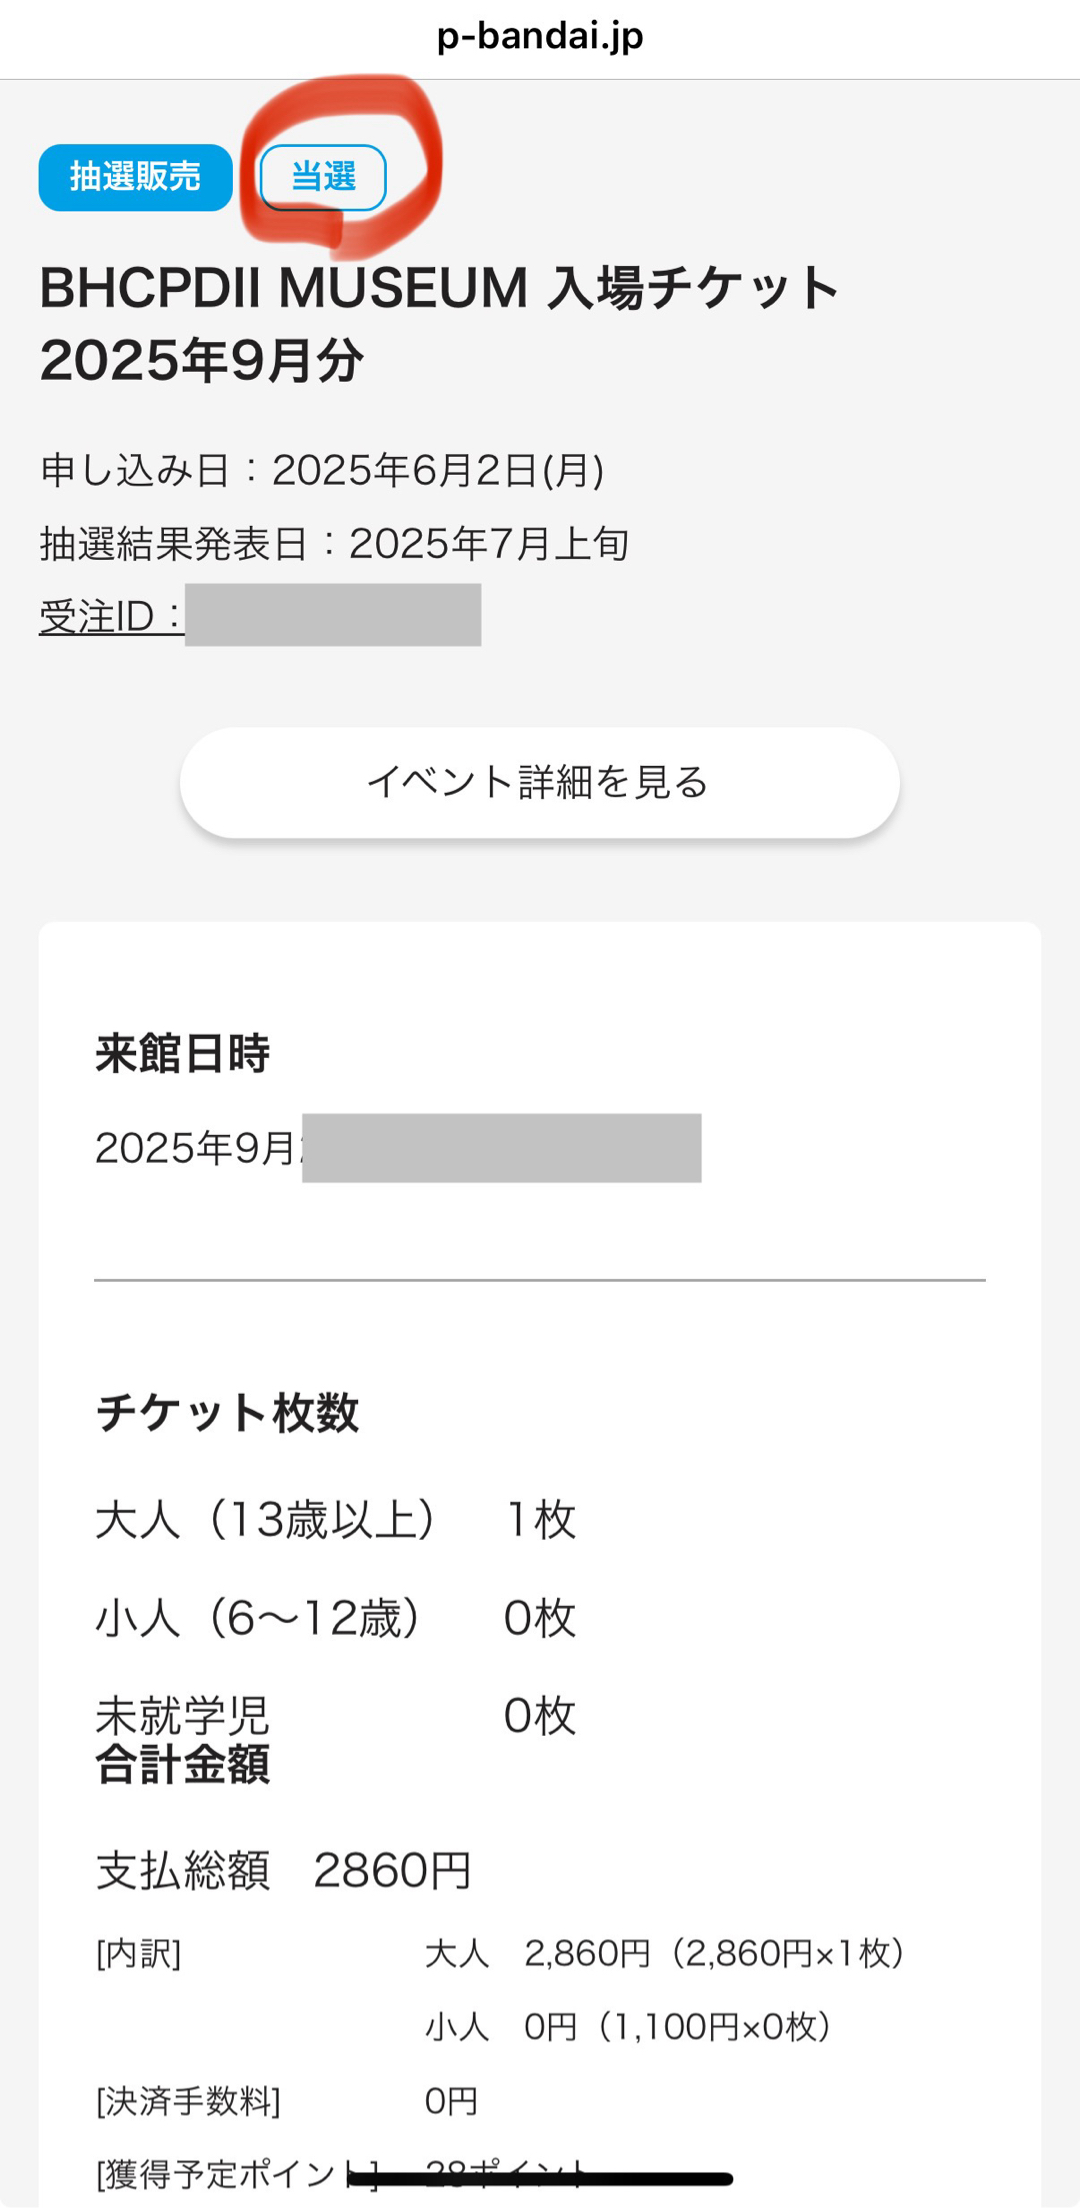The width and height of the screenshot is (1080, 2208).
Task: Click the 合計金額 heading
Action: coord(182,1764)
